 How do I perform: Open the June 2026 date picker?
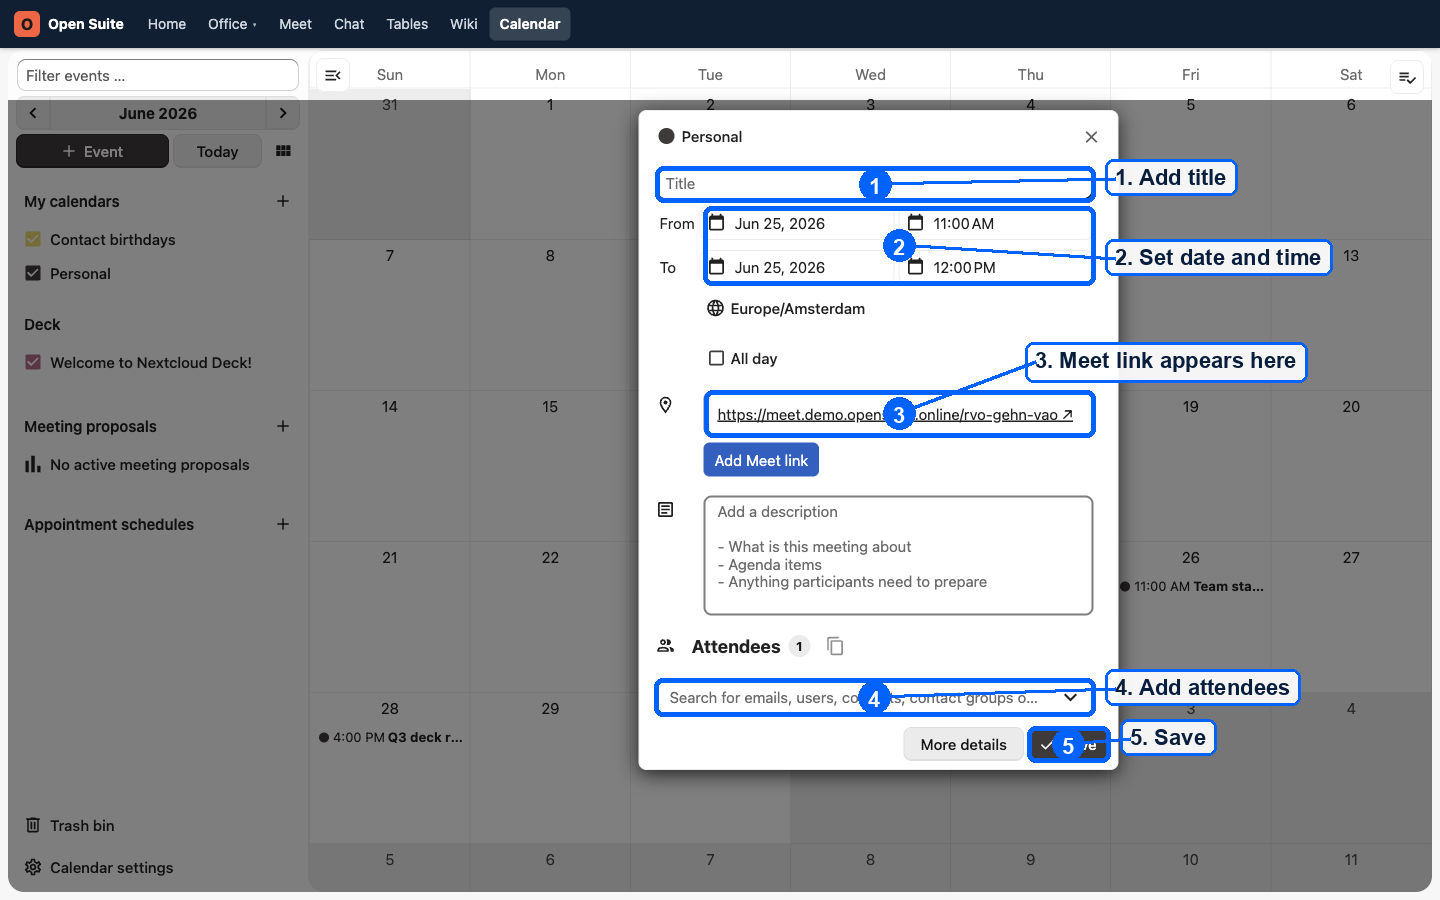coord(158,113)
